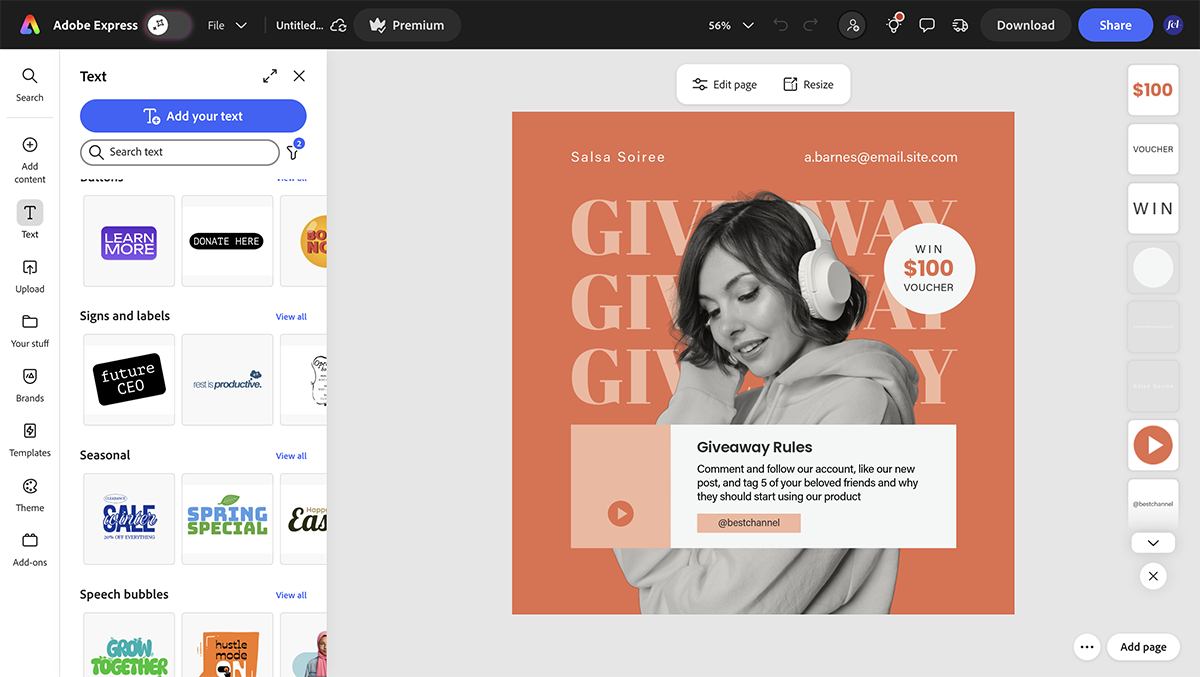Switch to Edit page mode
Image resolution: width=1200 pixels, height=677 pixels.
point(723,84)
